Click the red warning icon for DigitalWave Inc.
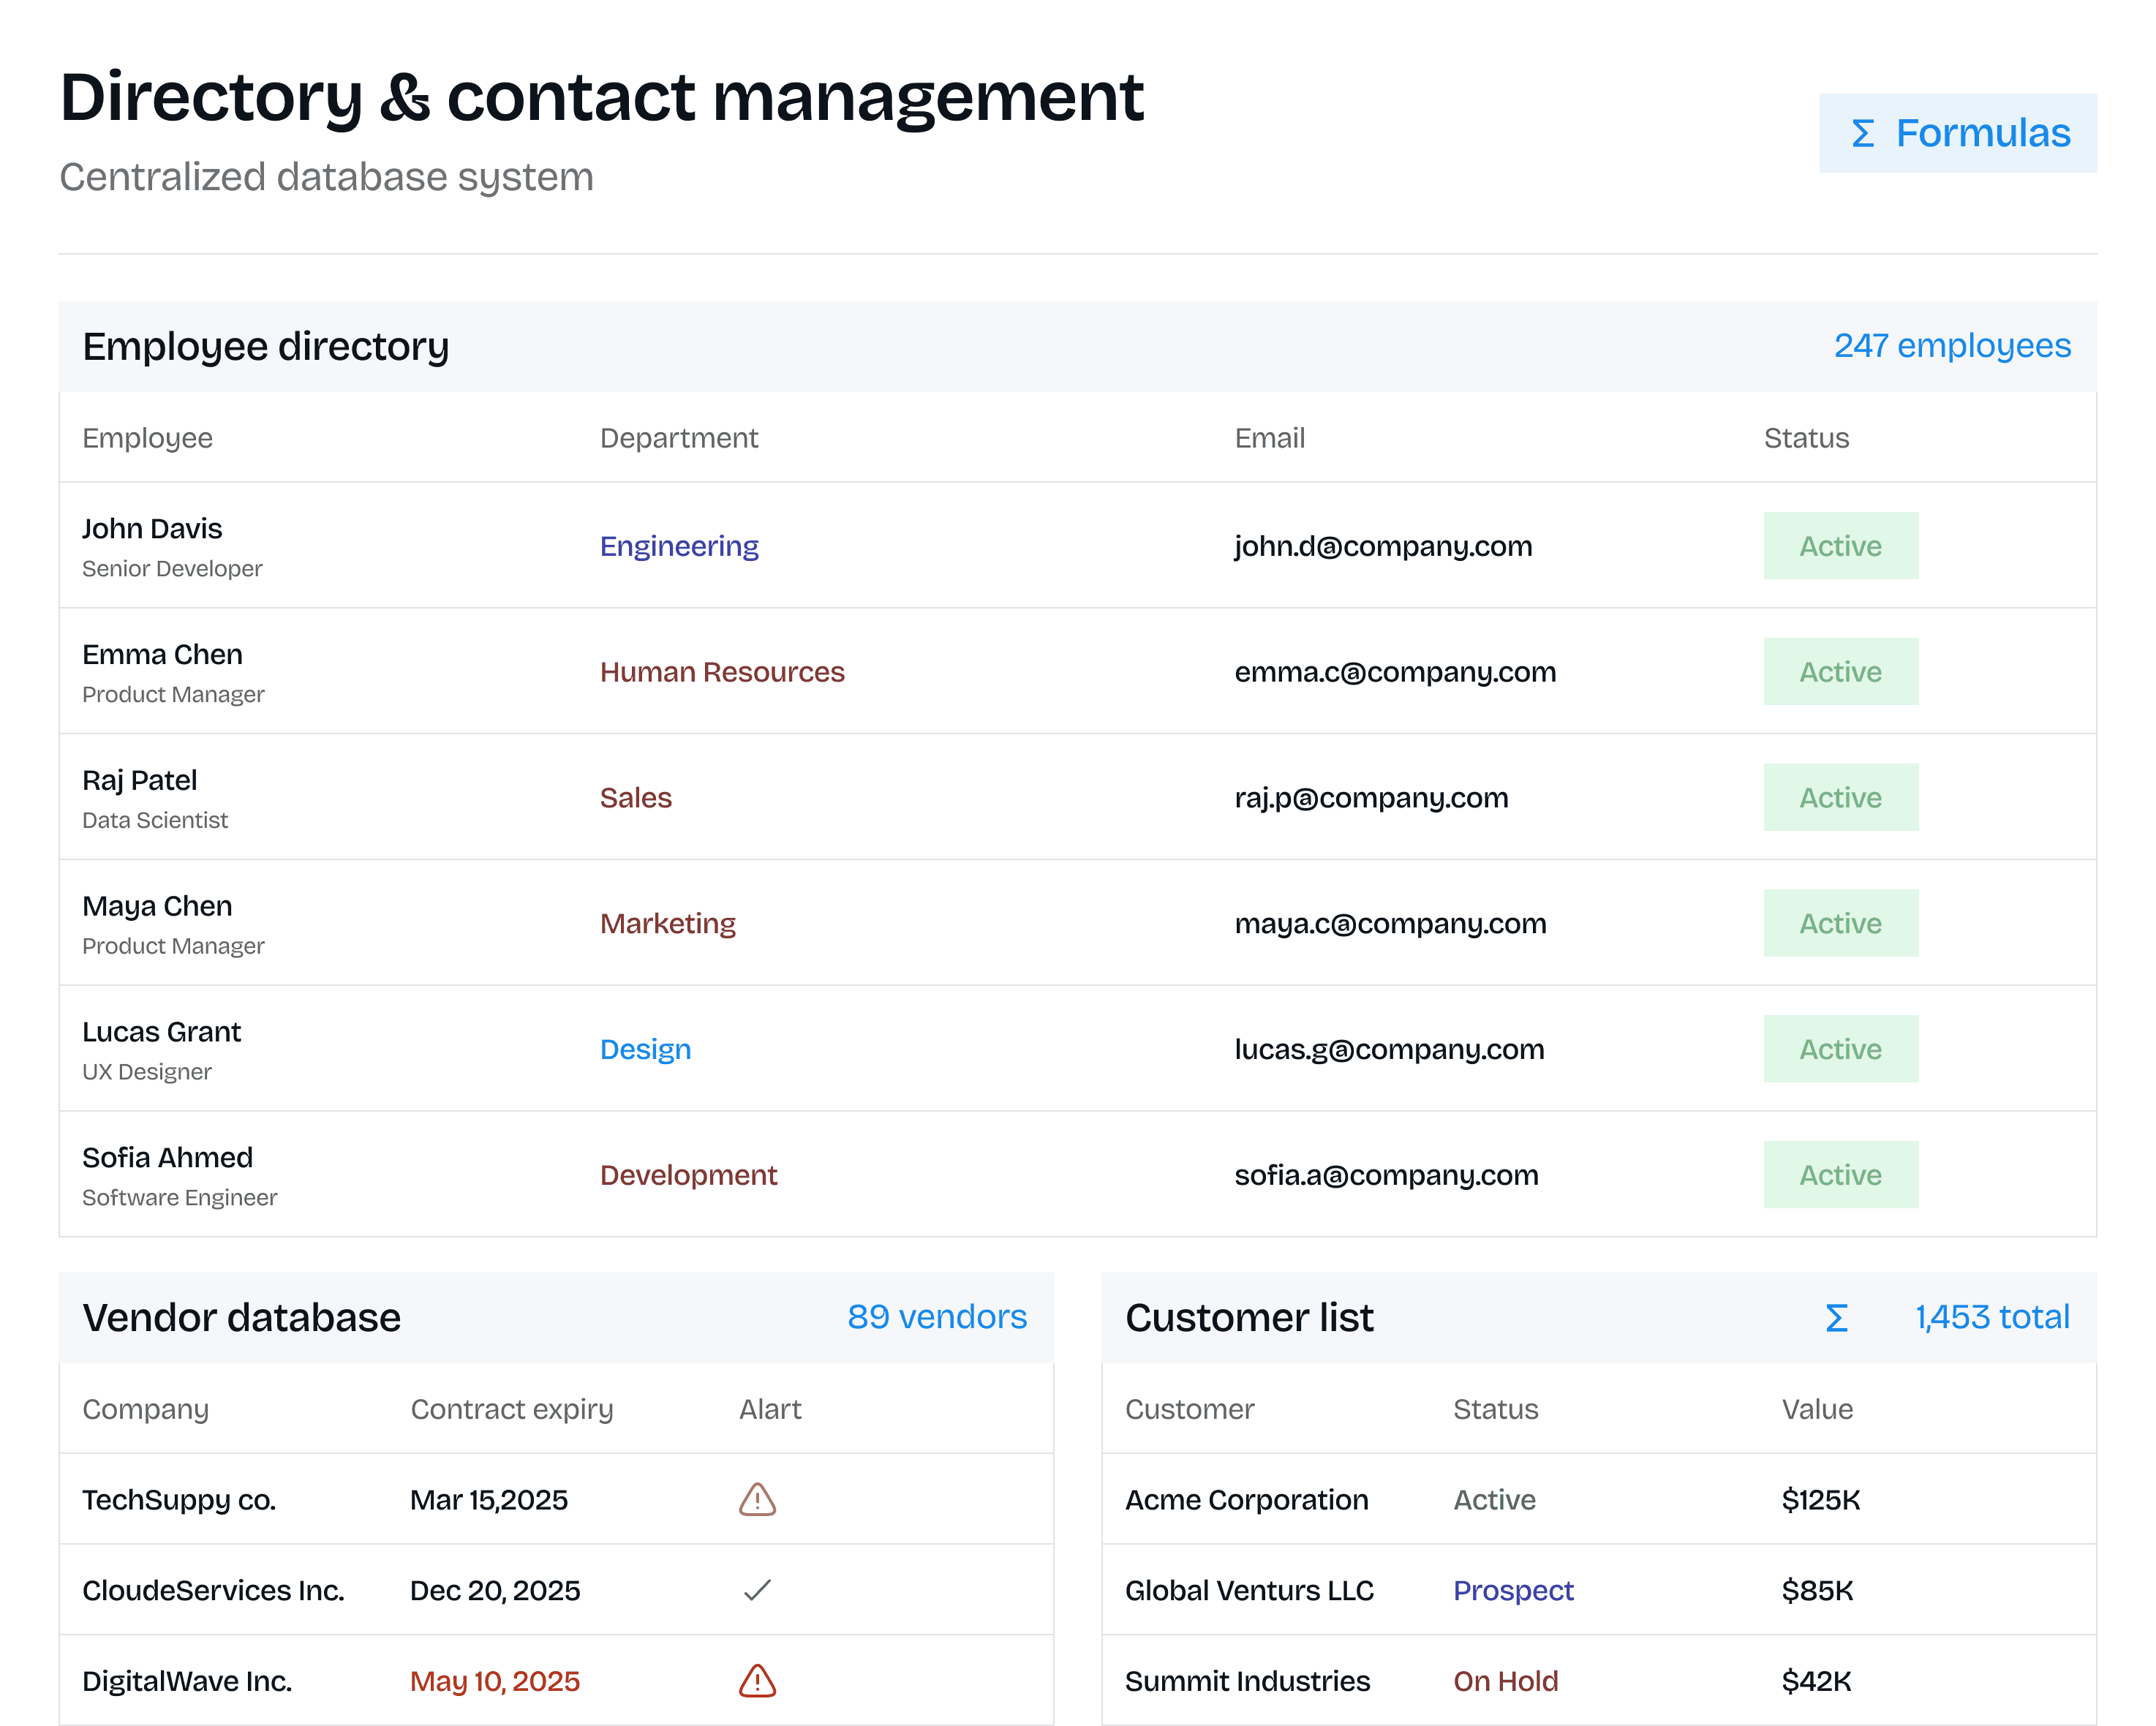Screen dimensions: 2156x1726 point(757,1680)
